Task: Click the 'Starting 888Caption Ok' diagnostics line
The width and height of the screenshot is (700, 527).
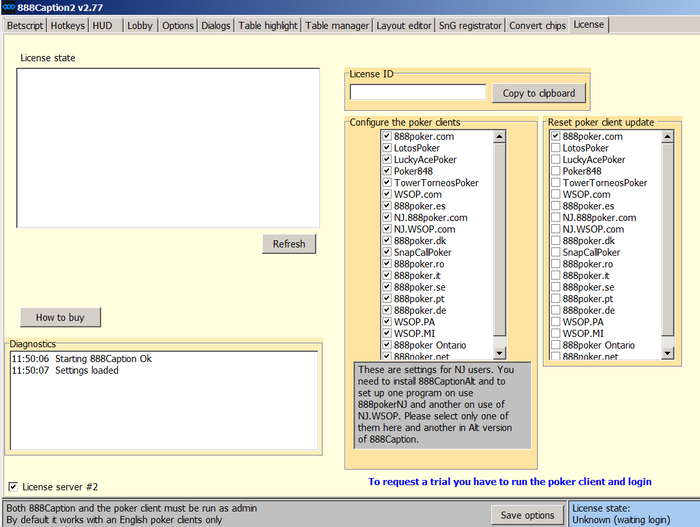Action: 82,359
